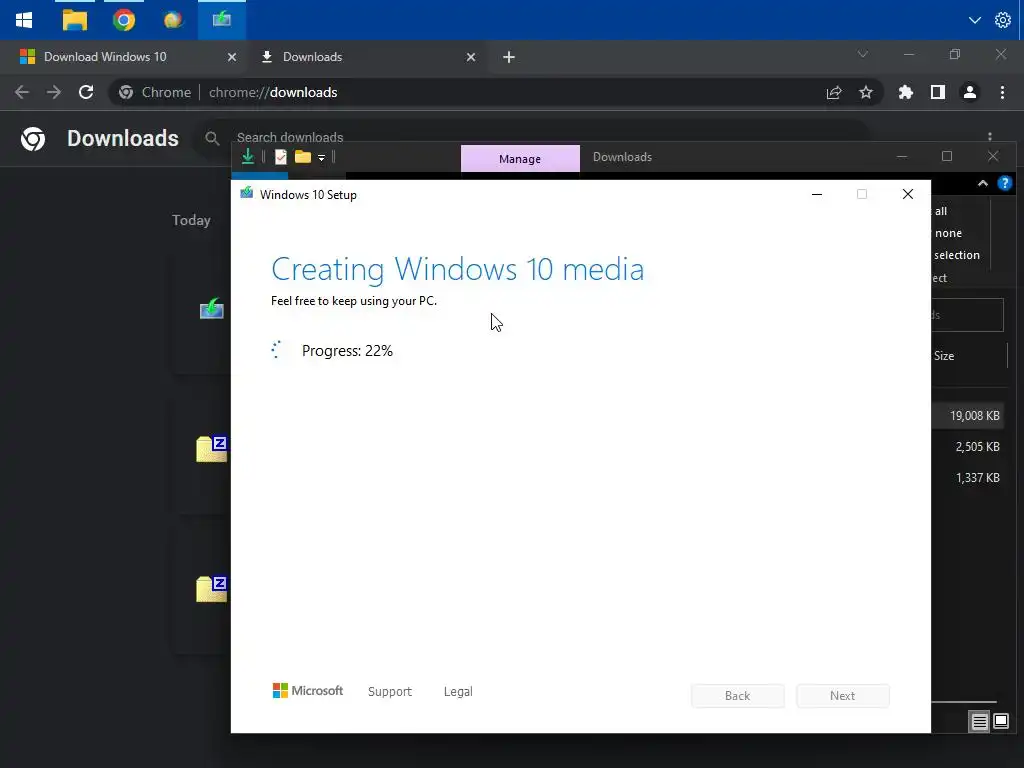Open File Explorer from the taskbar
This screenshot has width=1024, height=768.
[x=74, y=20]
